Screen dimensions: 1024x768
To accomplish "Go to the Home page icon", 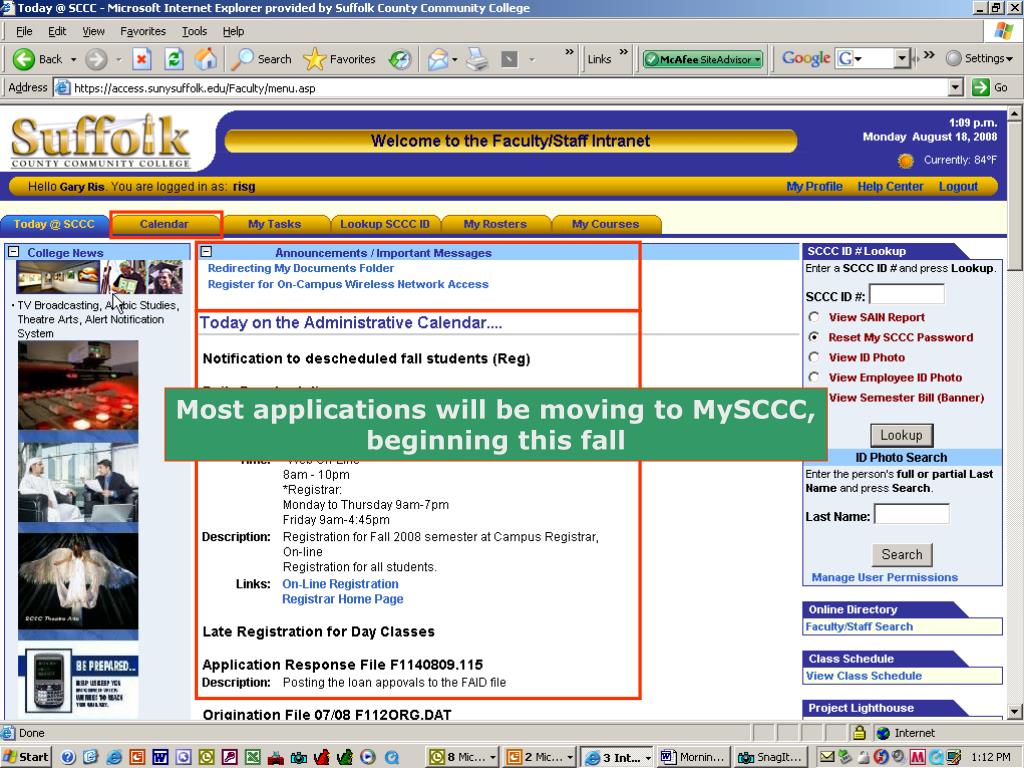I will 206,59.
